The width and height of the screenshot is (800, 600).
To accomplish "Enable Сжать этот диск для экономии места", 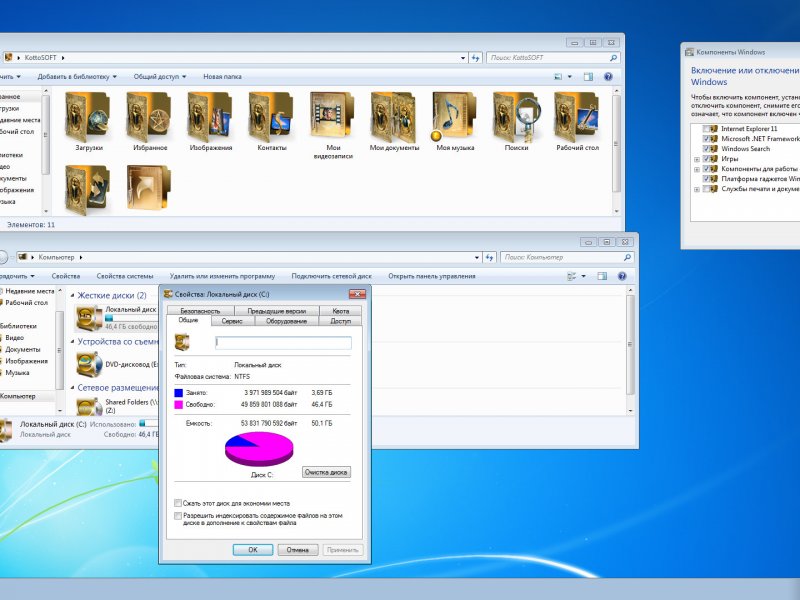I will (178, 503).
